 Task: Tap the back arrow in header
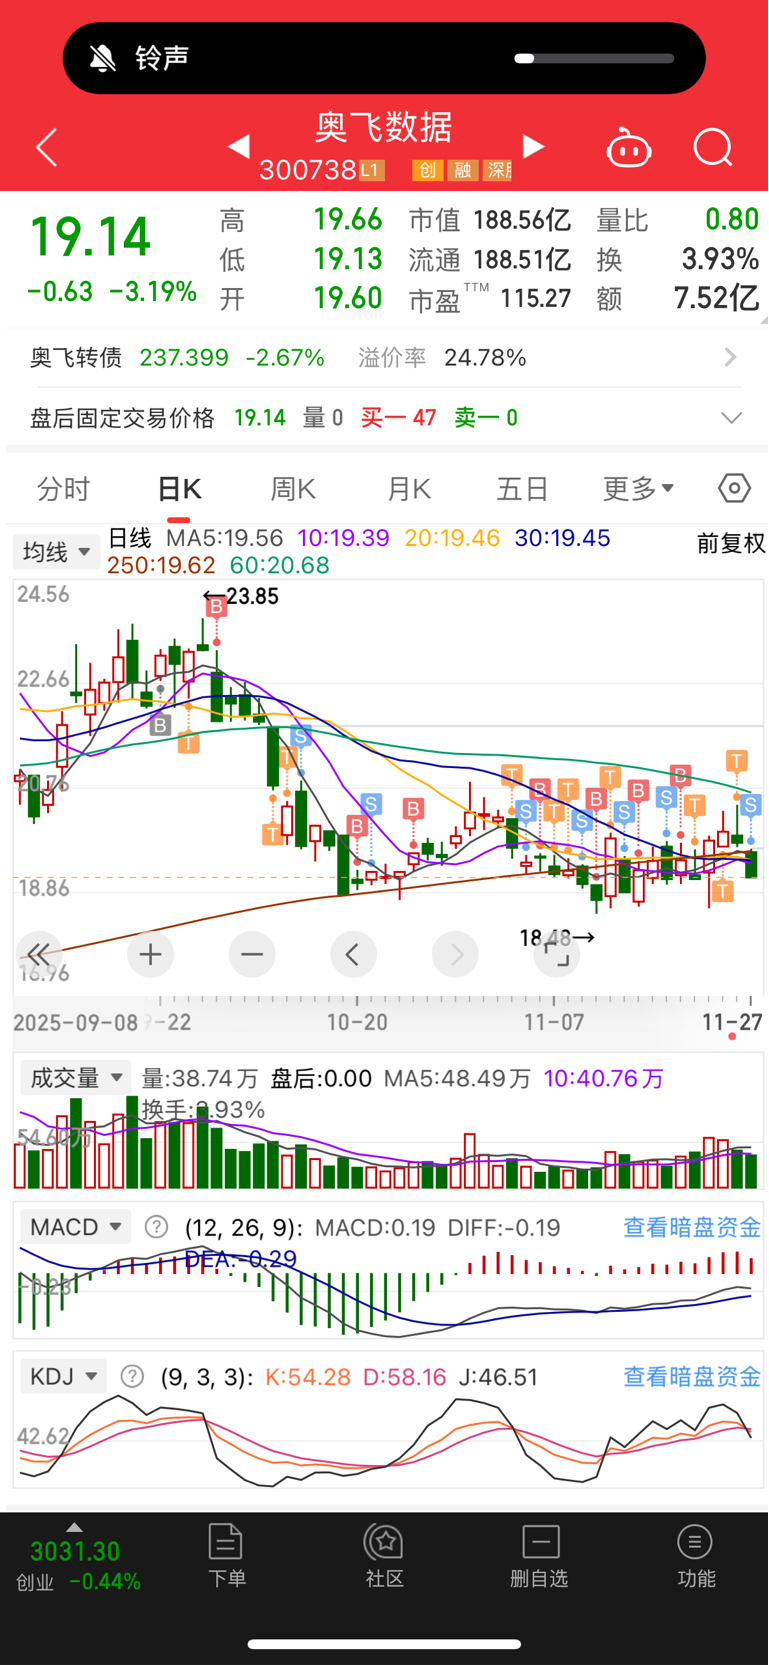point(46,148)
